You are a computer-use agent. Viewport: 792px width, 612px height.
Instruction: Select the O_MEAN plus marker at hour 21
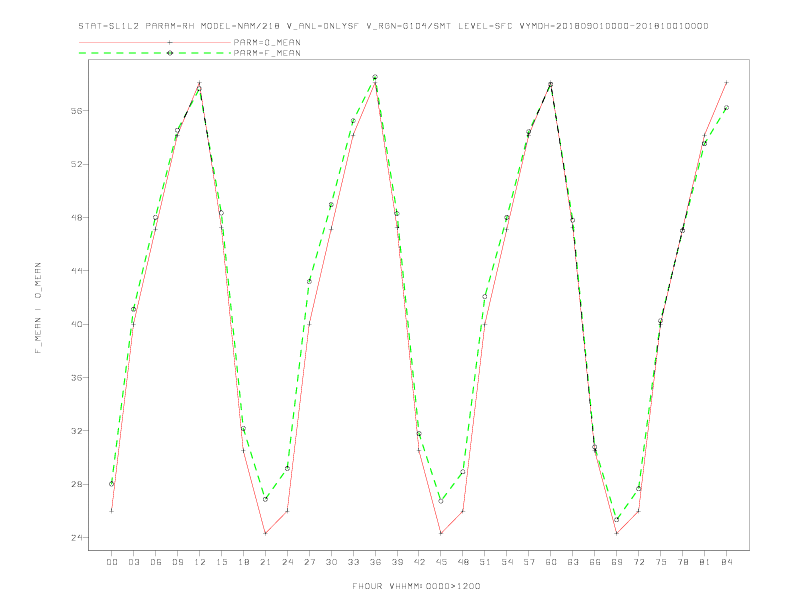265,533
